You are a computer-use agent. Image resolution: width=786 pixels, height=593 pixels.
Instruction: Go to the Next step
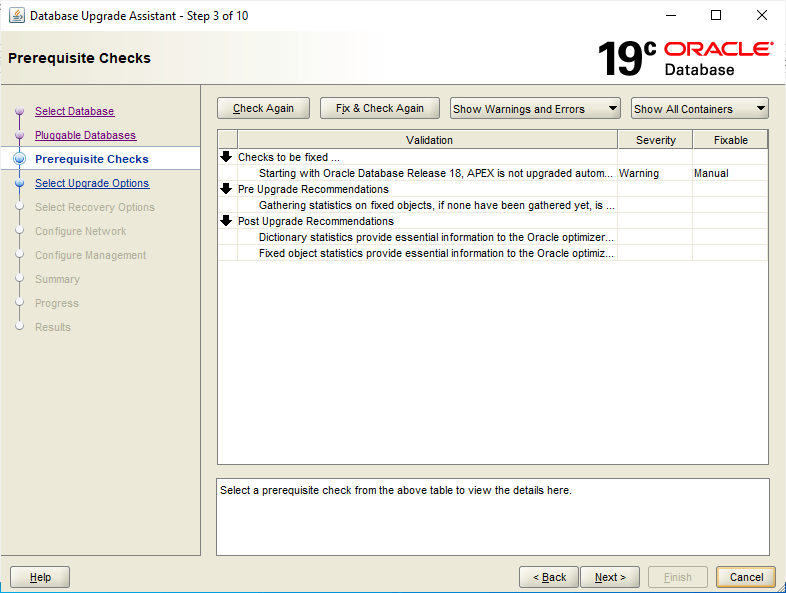(610, 577)
